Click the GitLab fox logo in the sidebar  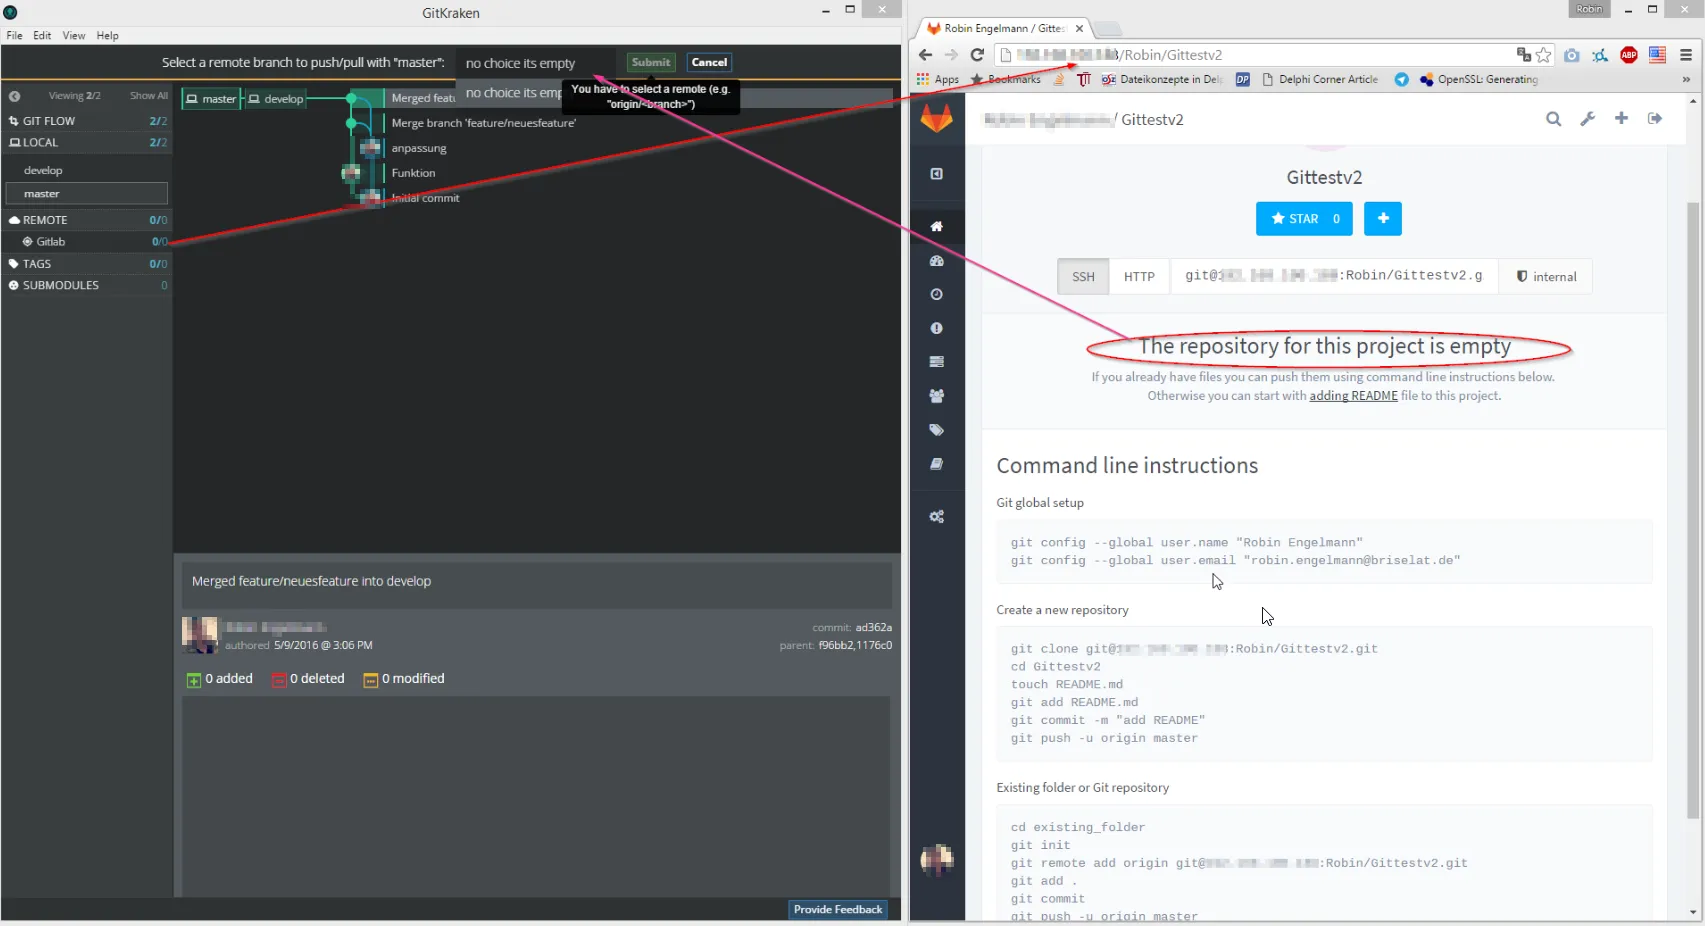click(937, 119)
